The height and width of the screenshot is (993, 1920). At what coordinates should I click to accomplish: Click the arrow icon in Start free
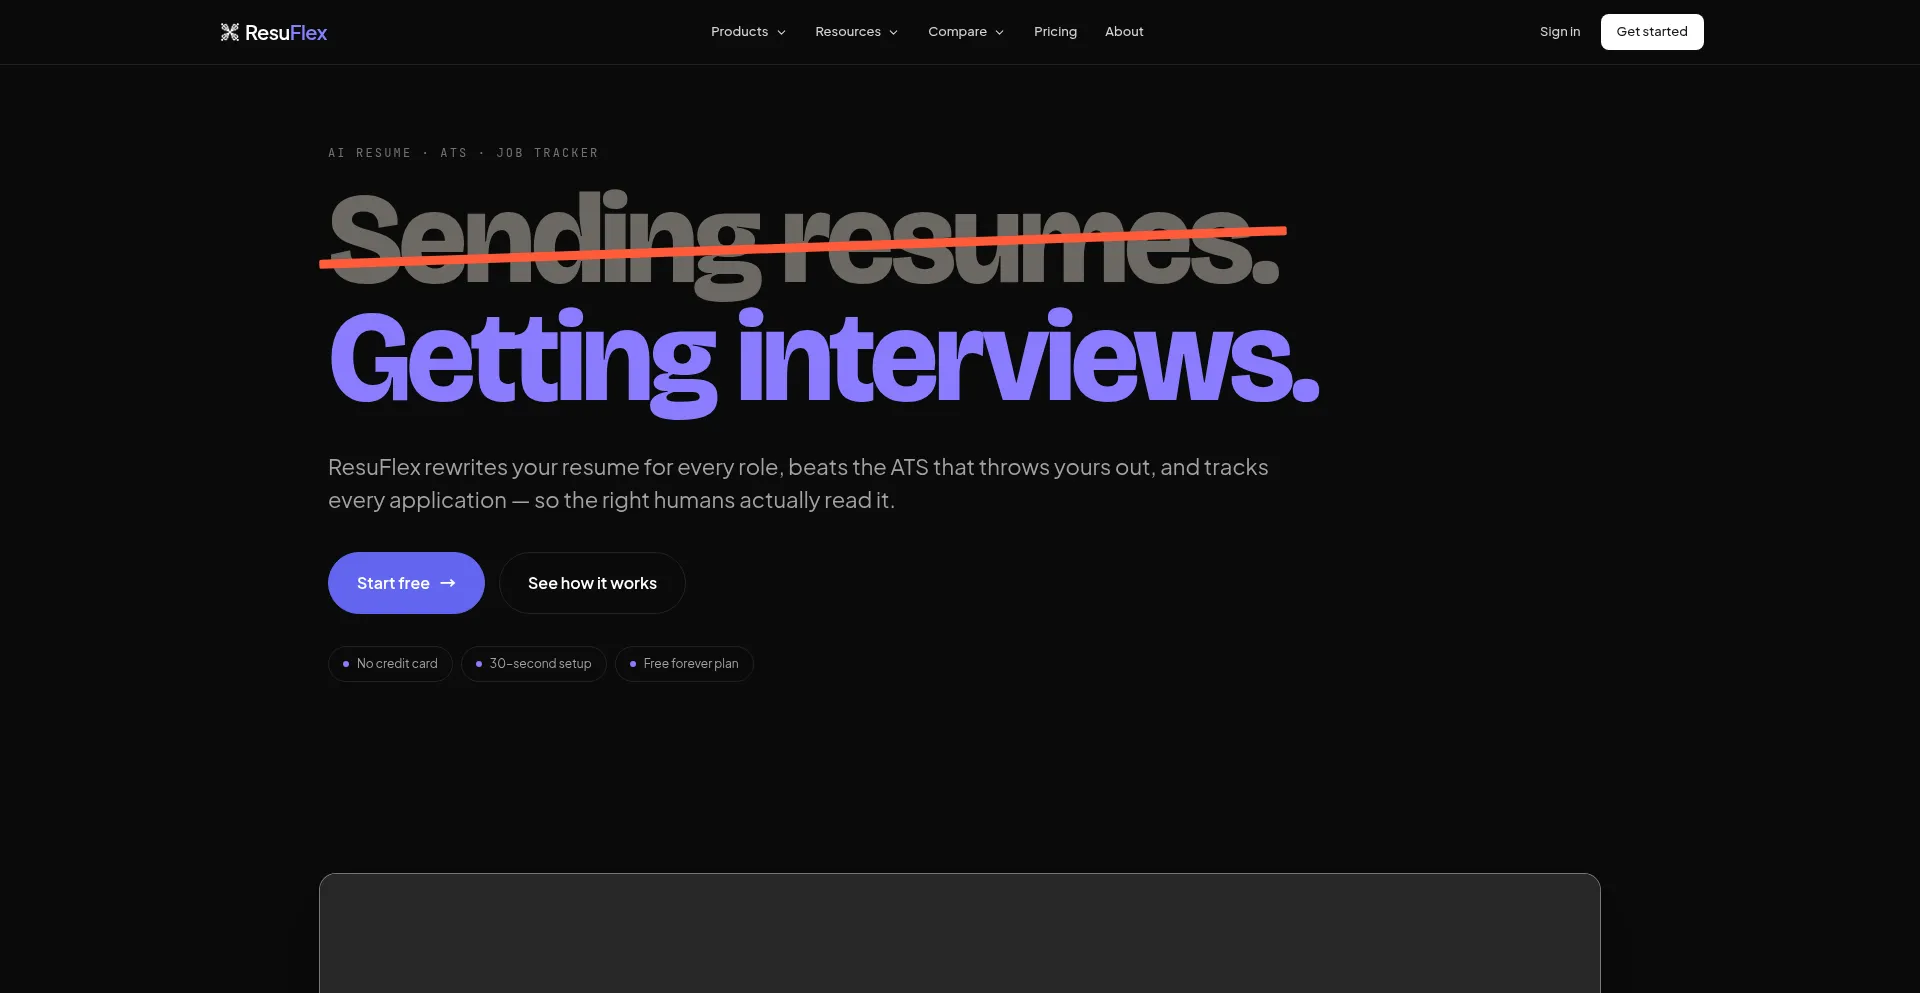(448, 583)
